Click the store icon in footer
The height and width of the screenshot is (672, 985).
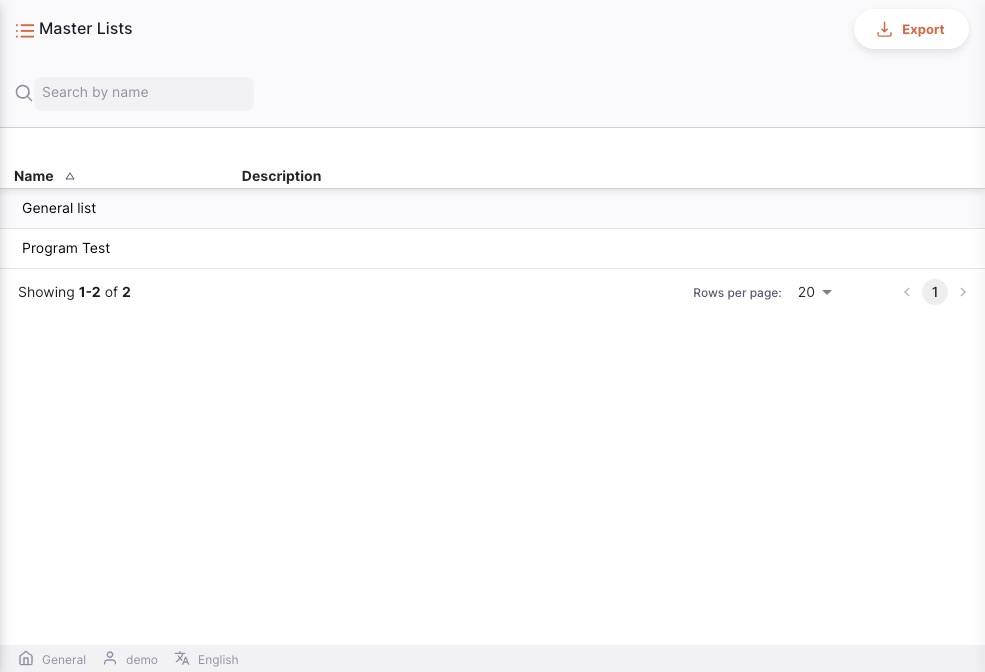[26, 659]
